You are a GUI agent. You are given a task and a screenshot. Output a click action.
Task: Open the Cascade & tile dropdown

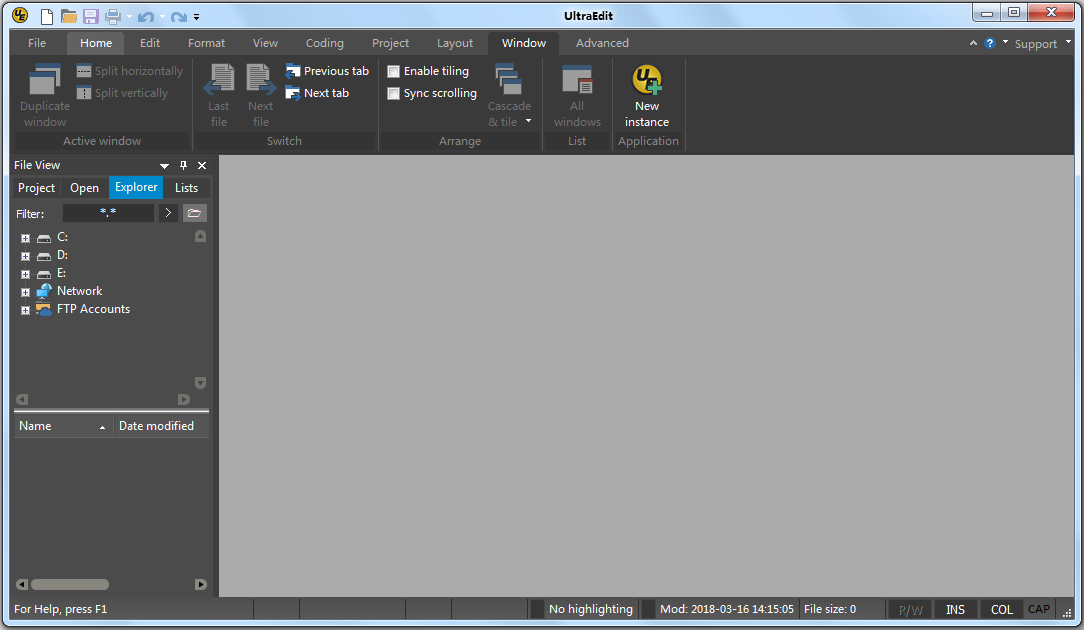point(527,121)
